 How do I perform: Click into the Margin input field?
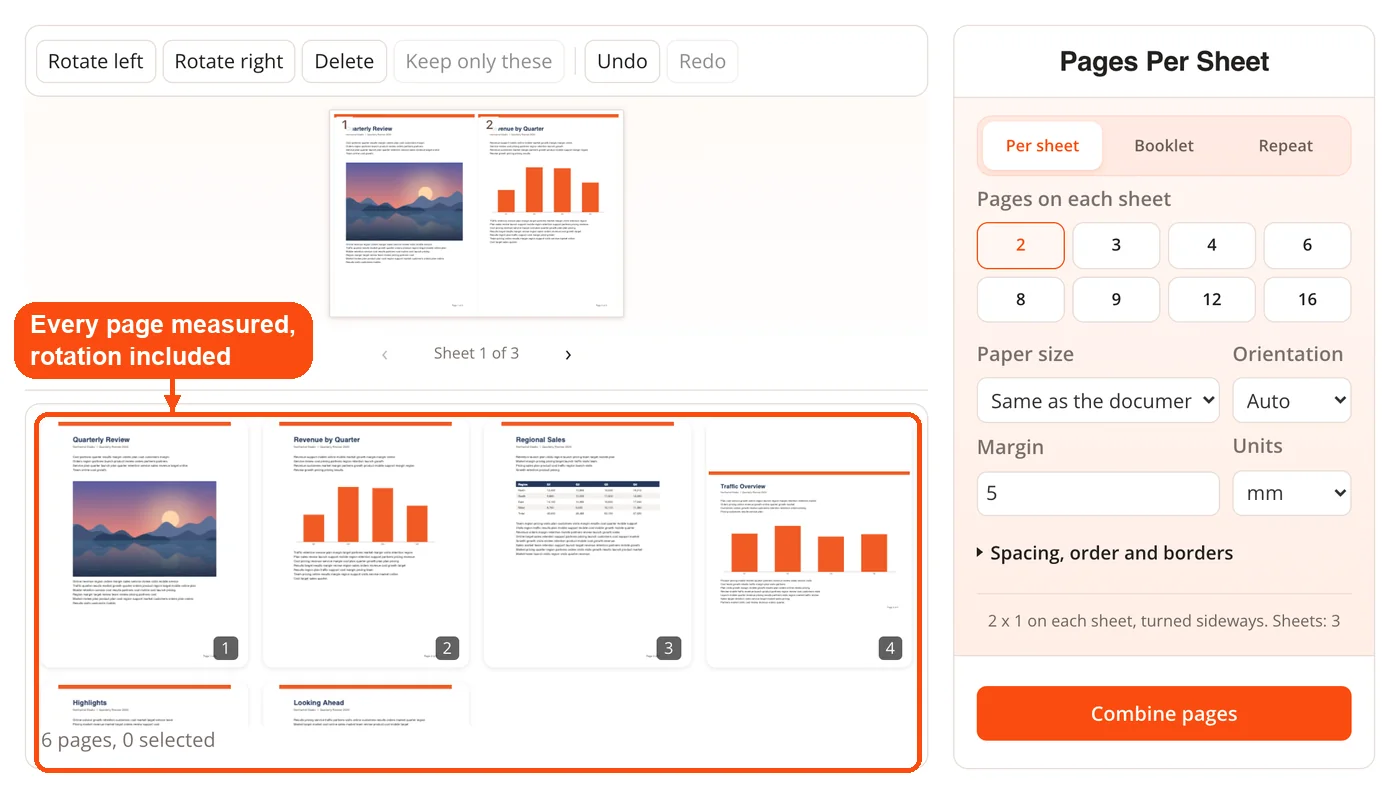(x=1098, y=493)
